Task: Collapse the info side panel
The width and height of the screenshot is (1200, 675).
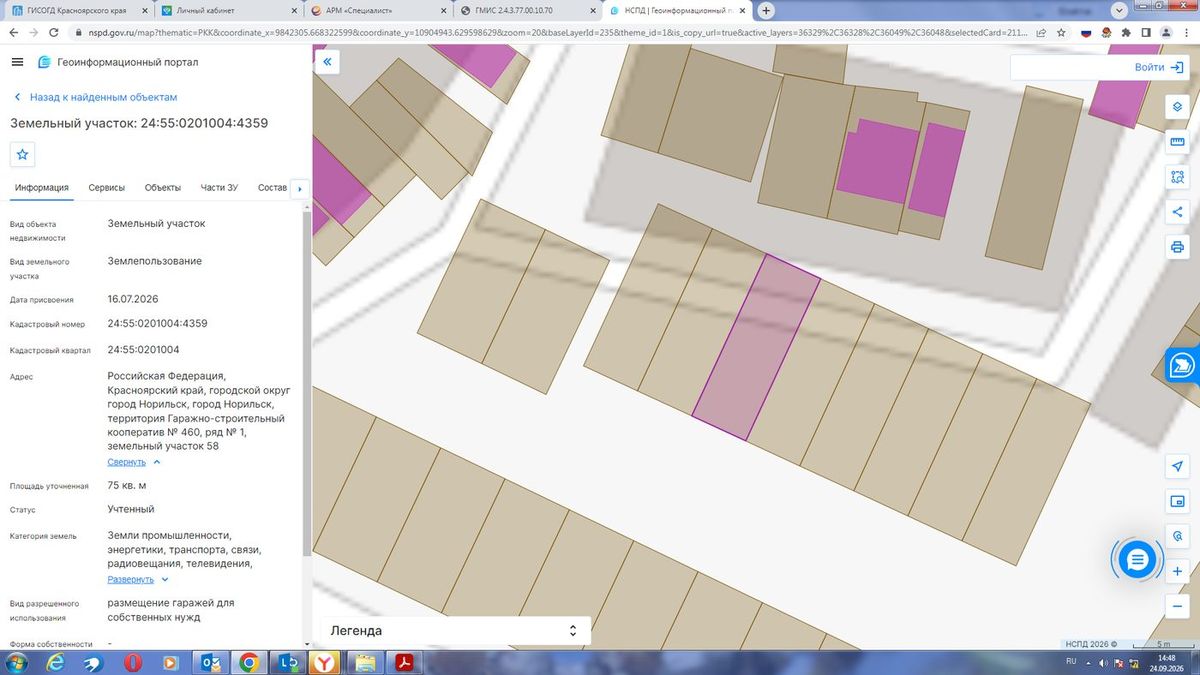Action: (x=327, y=62)
